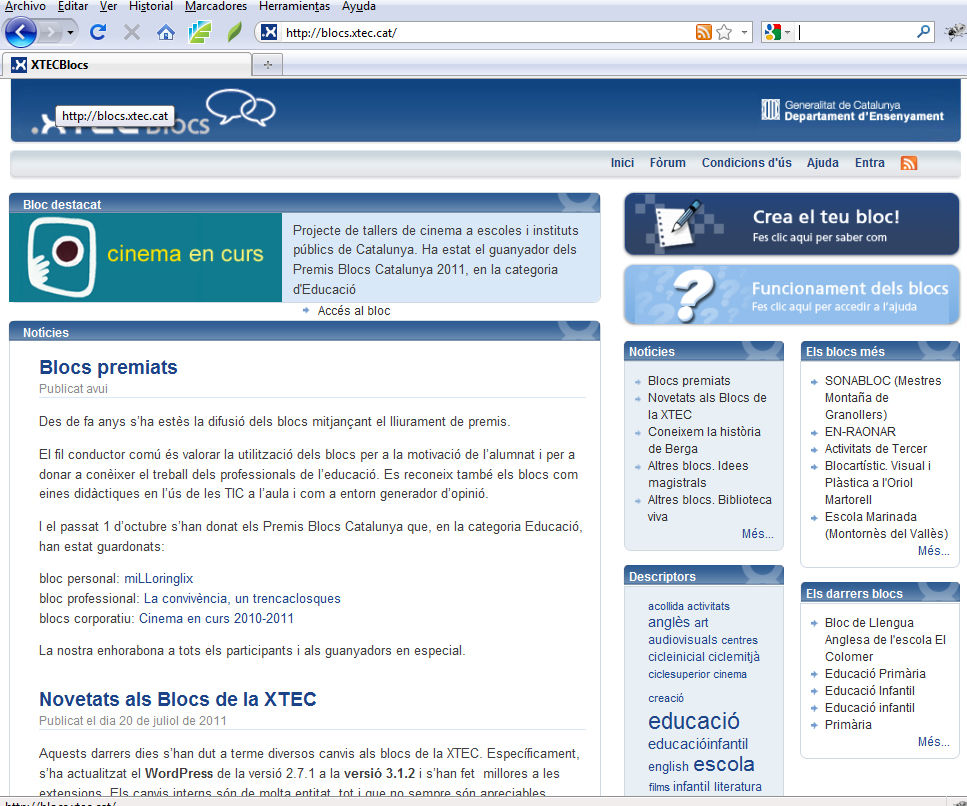Viewport: 967px width, 806px height.
Task: Go to browser home page icon
Action: [165, 32]
